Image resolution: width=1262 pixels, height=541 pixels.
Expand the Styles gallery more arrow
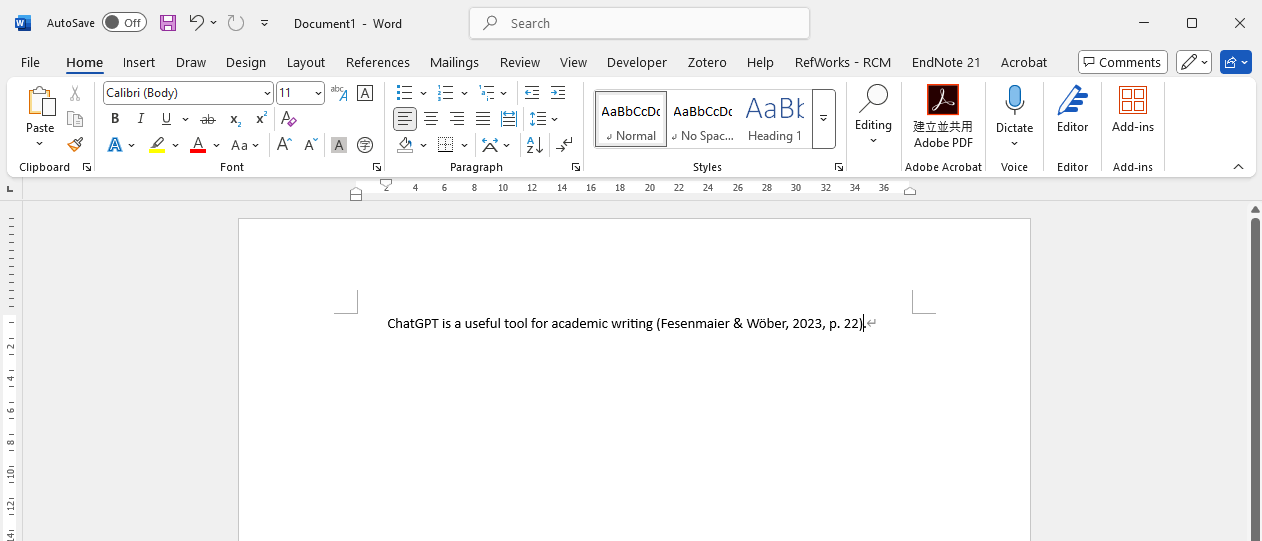[823, 118]
